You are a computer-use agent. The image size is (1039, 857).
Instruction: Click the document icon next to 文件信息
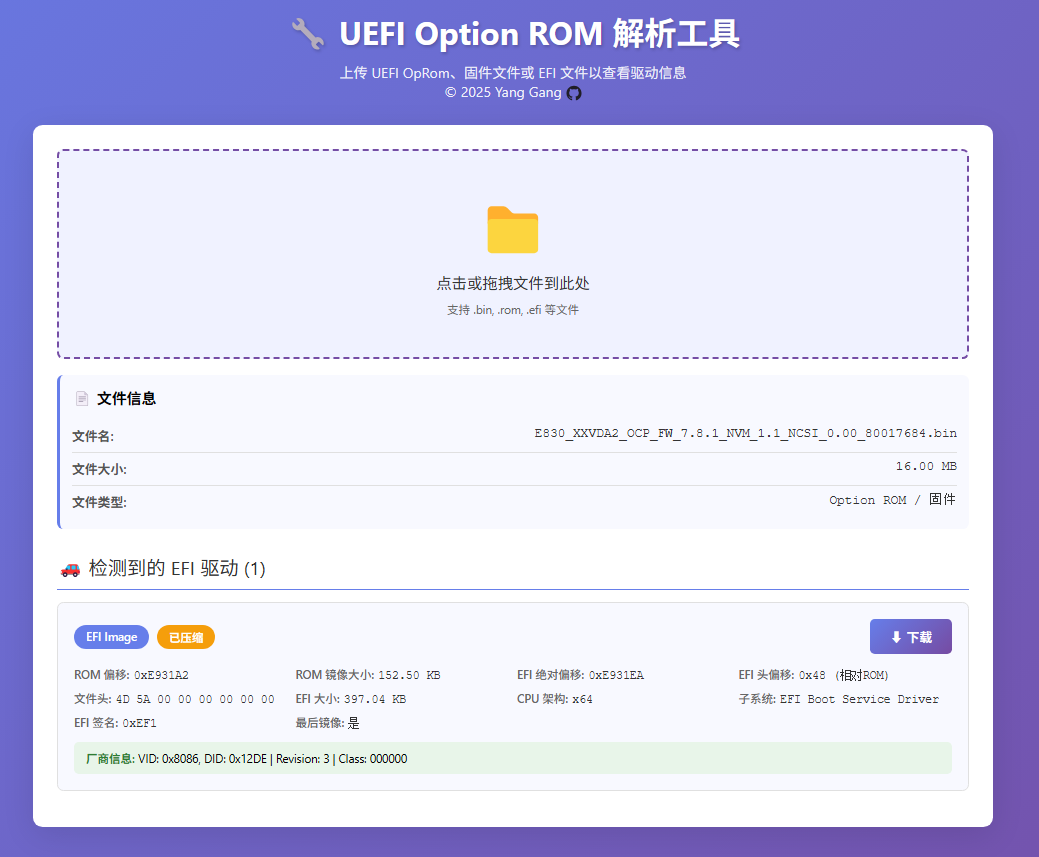pyautogui.click(x=82, y=398)
